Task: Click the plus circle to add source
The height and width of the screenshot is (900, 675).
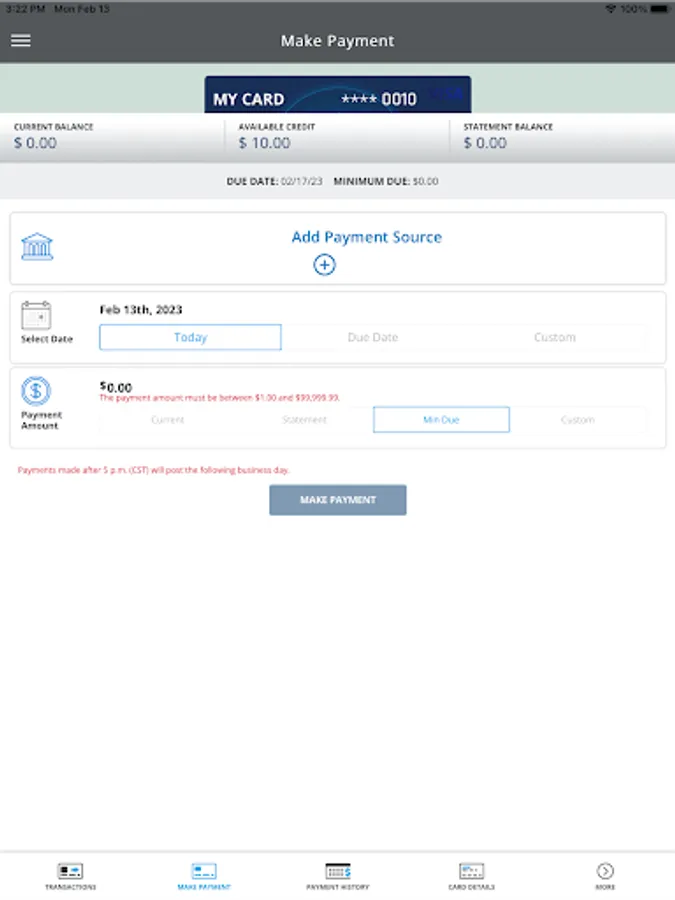Action: tap(324, 265)
